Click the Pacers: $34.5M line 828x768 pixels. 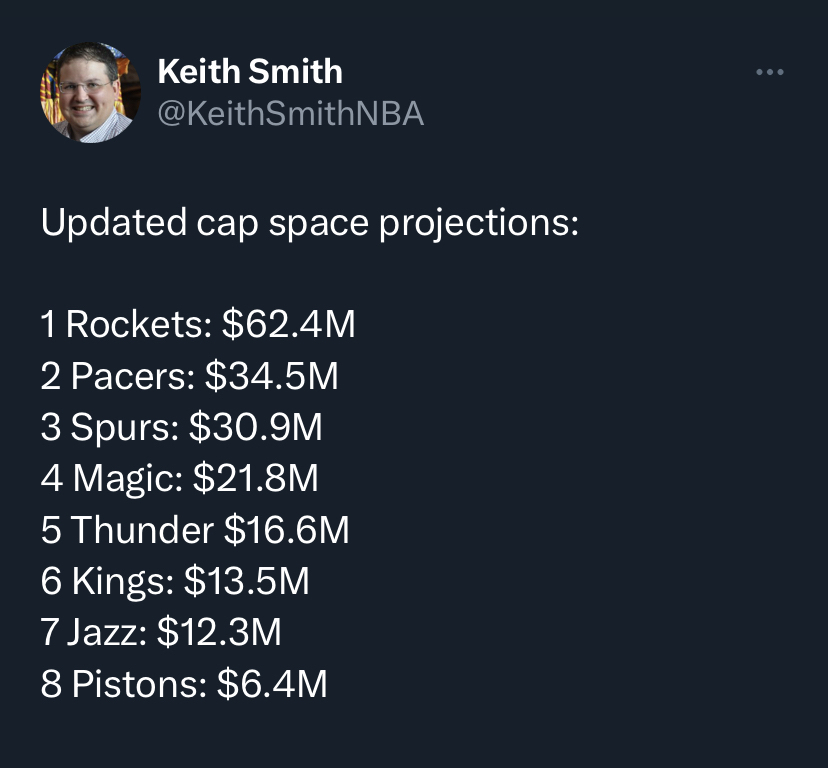pyautogui.click(x=189, y=376)
